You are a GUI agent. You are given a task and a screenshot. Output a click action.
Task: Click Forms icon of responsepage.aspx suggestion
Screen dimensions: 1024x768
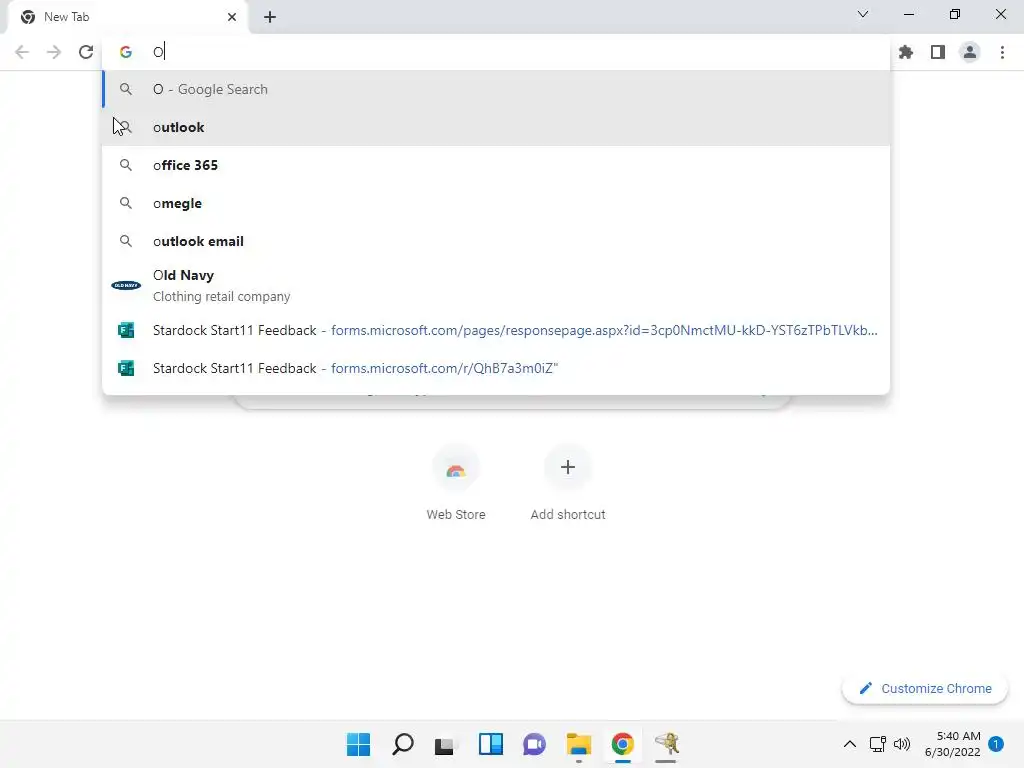pos(126,330)
